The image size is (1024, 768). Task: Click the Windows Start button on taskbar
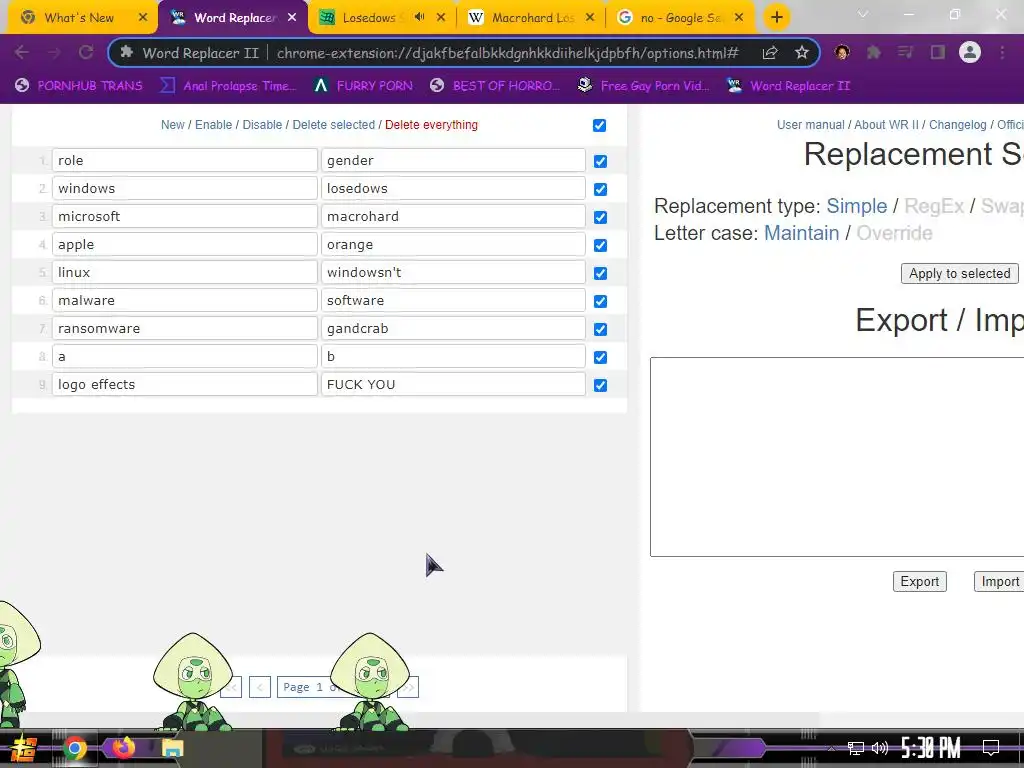tap(24, 748)
